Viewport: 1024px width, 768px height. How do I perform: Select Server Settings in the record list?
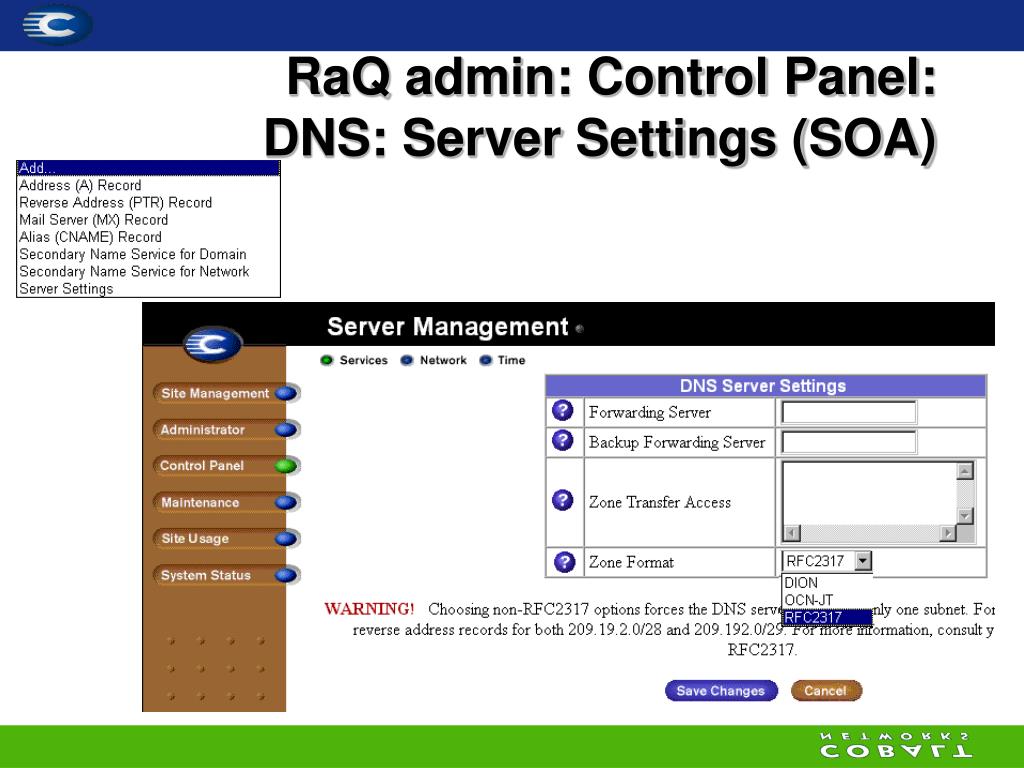[148, 289]
